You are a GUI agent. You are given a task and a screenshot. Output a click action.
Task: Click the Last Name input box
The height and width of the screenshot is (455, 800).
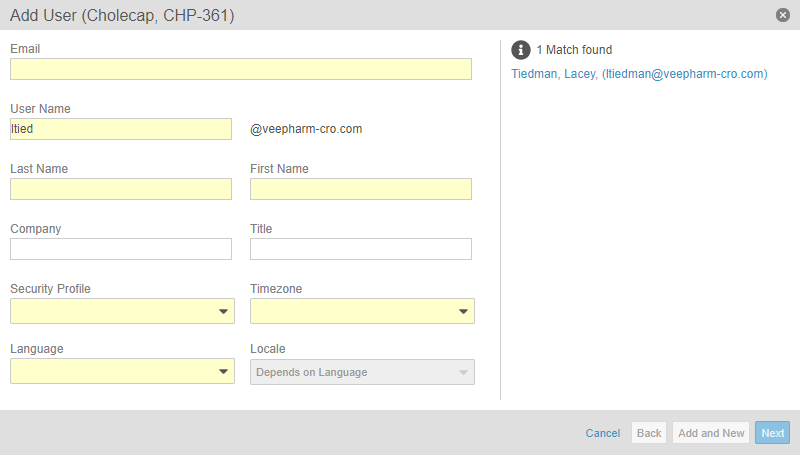[121, 189]
